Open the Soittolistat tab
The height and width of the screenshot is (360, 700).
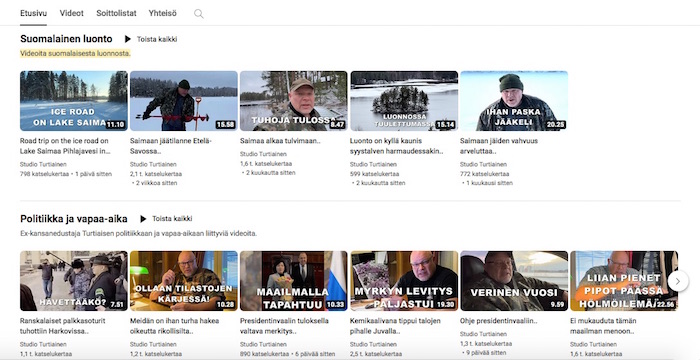(116, 13)
